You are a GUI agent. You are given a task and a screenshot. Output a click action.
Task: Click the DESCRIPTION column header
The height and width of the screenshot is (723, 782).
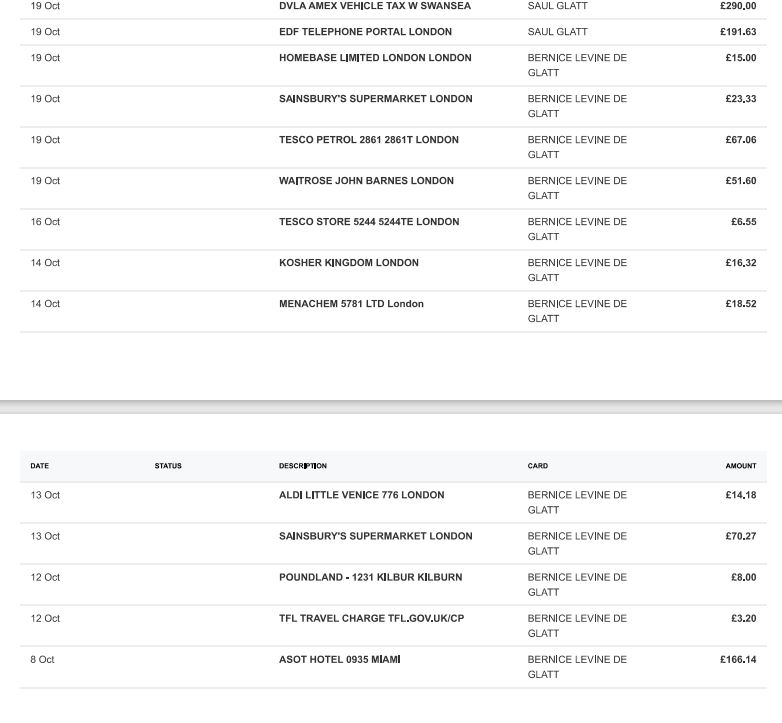[x=303, y=466]
